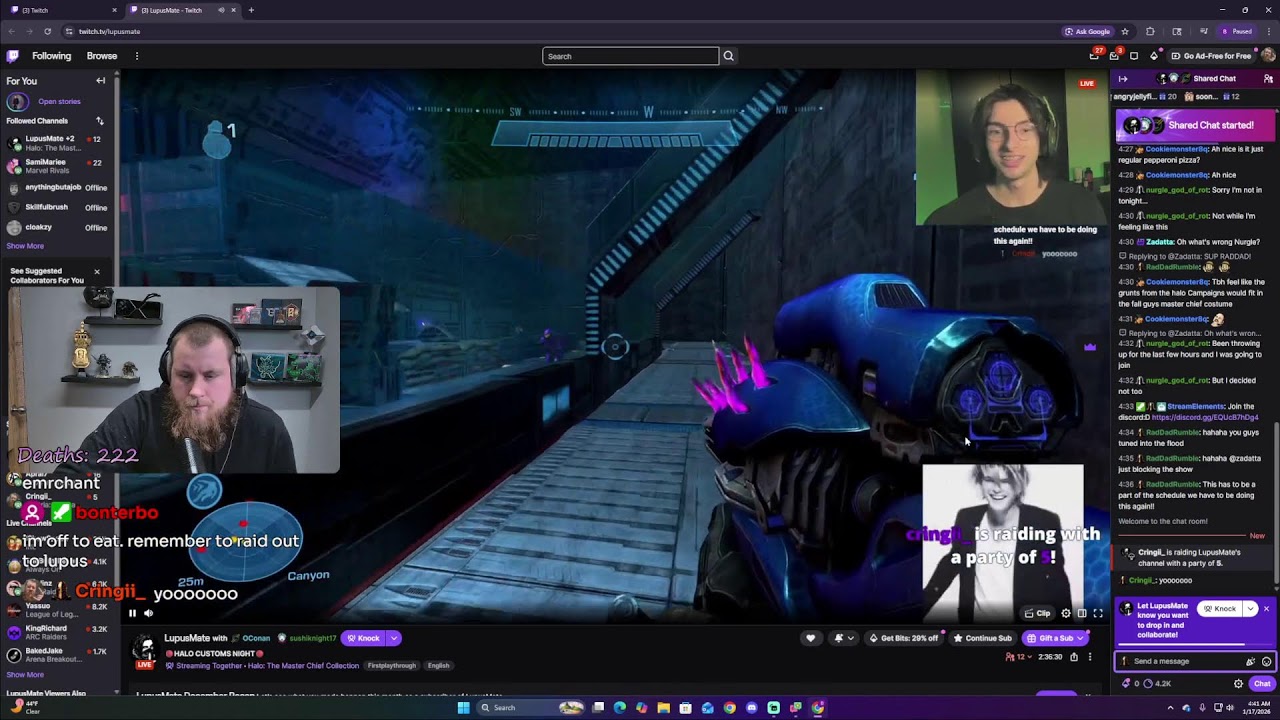Open a new browser tab
The width and height of the screenshot is (1280, 720).
click(251, 10)
